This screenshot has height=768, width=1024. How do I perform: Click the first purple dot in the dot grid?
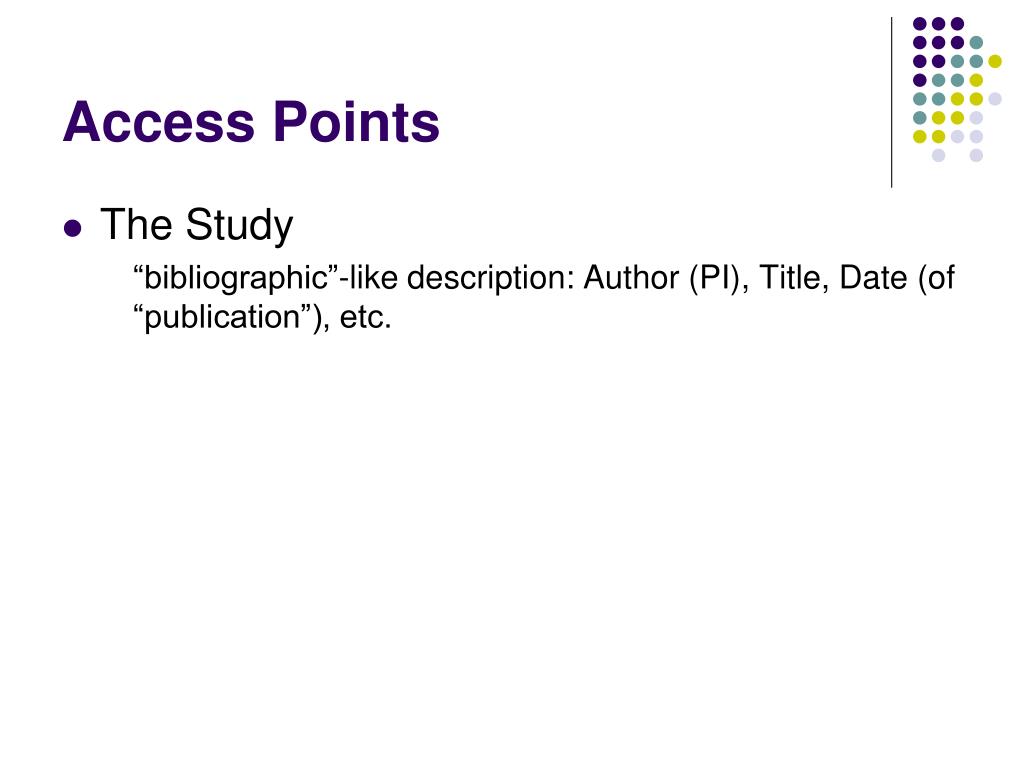click(x=920, y=24)
